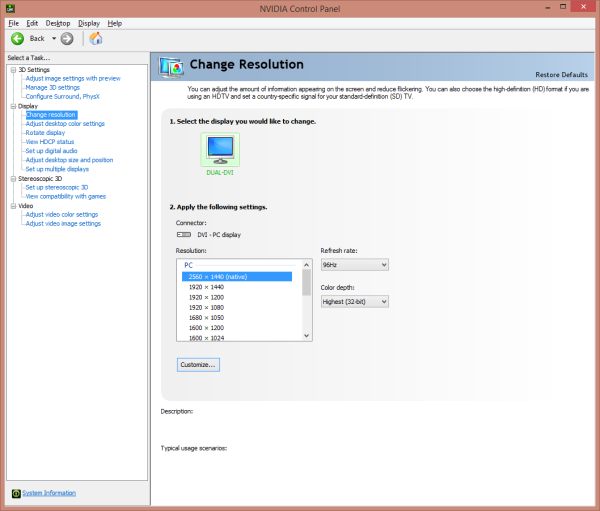Open the Desktop menu
The height and width of the screenshot is (511, 600).
[58, 23]
